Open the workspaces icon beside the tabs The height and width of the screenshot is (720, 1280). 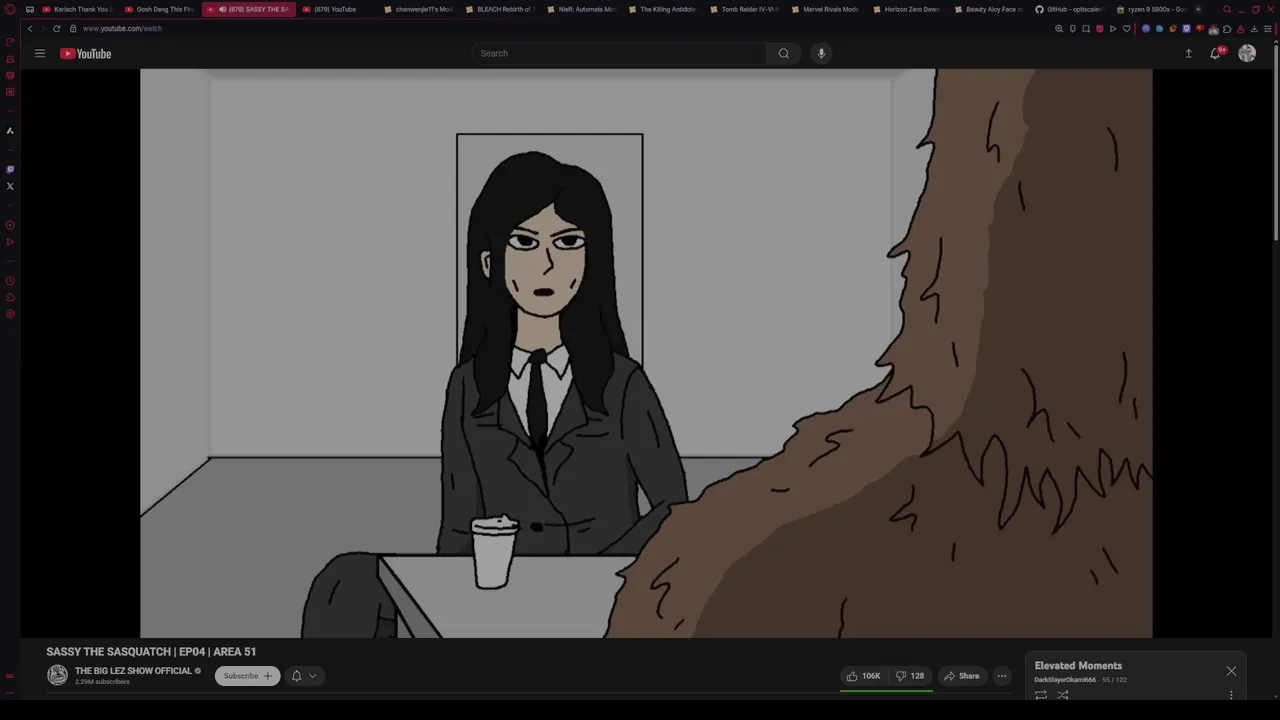(x=29, y=9)
